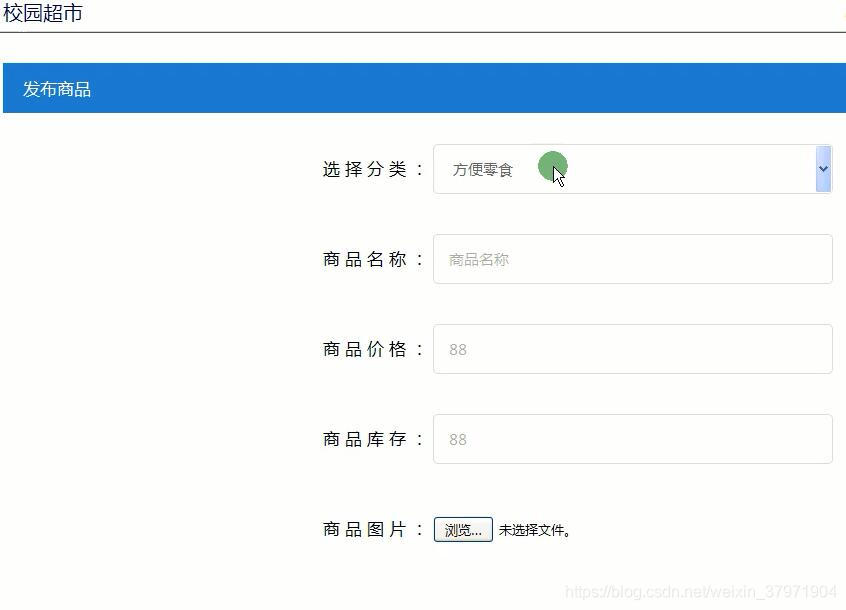Click the 发布商品 panel header text

pos(57,89)
